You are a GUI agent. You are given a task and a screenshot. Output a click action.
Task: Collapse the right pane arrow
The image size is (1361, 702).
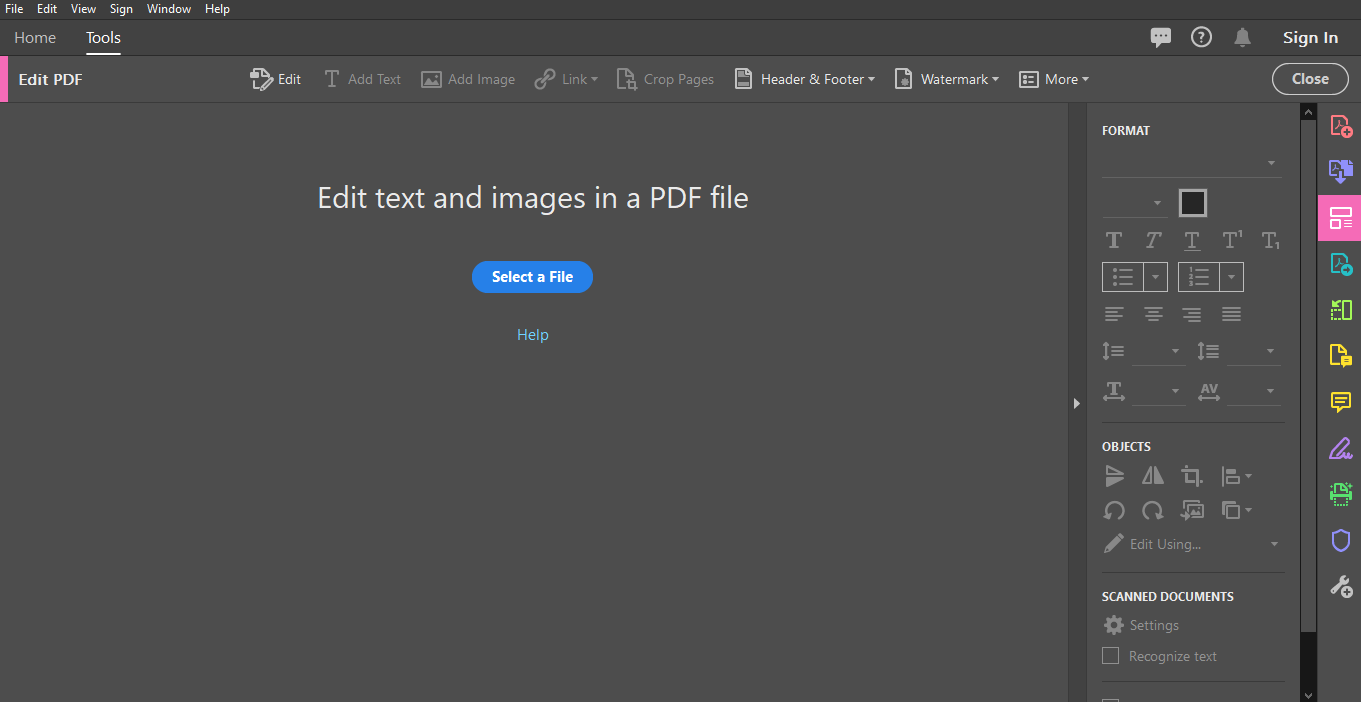pyautogui.click(x=1077, y=403)
